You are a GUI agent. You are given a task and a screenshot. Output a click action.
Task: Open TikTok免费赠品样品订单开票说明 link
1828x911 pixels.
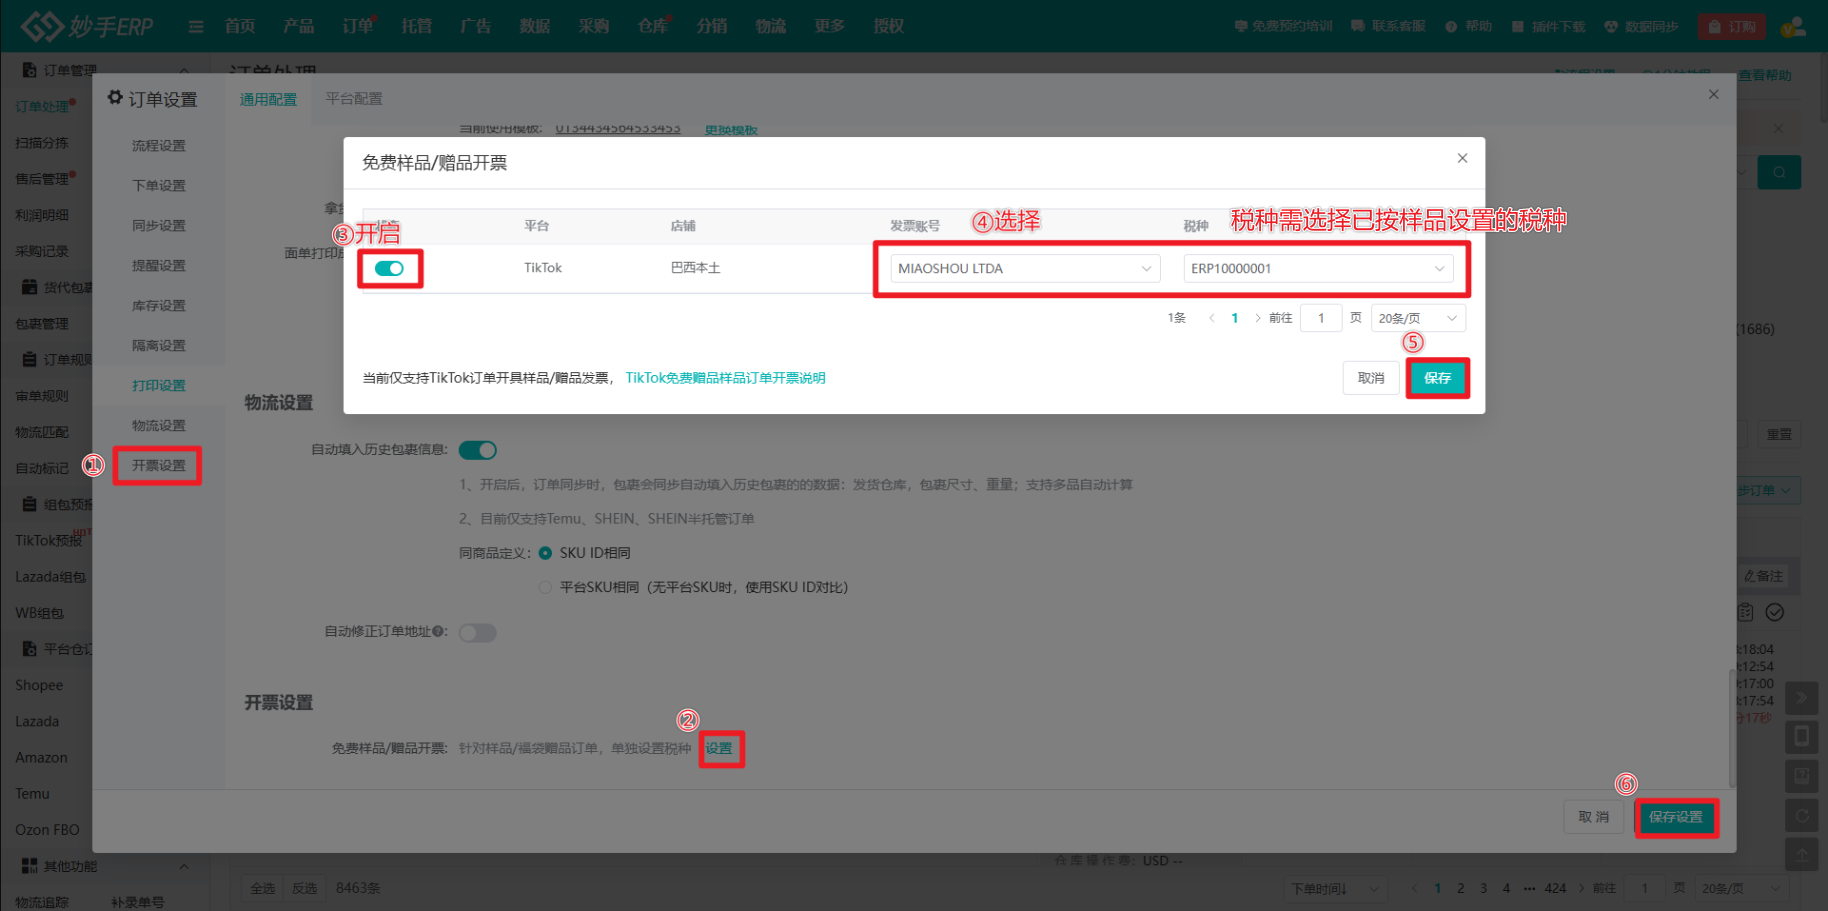click(726, 378)
